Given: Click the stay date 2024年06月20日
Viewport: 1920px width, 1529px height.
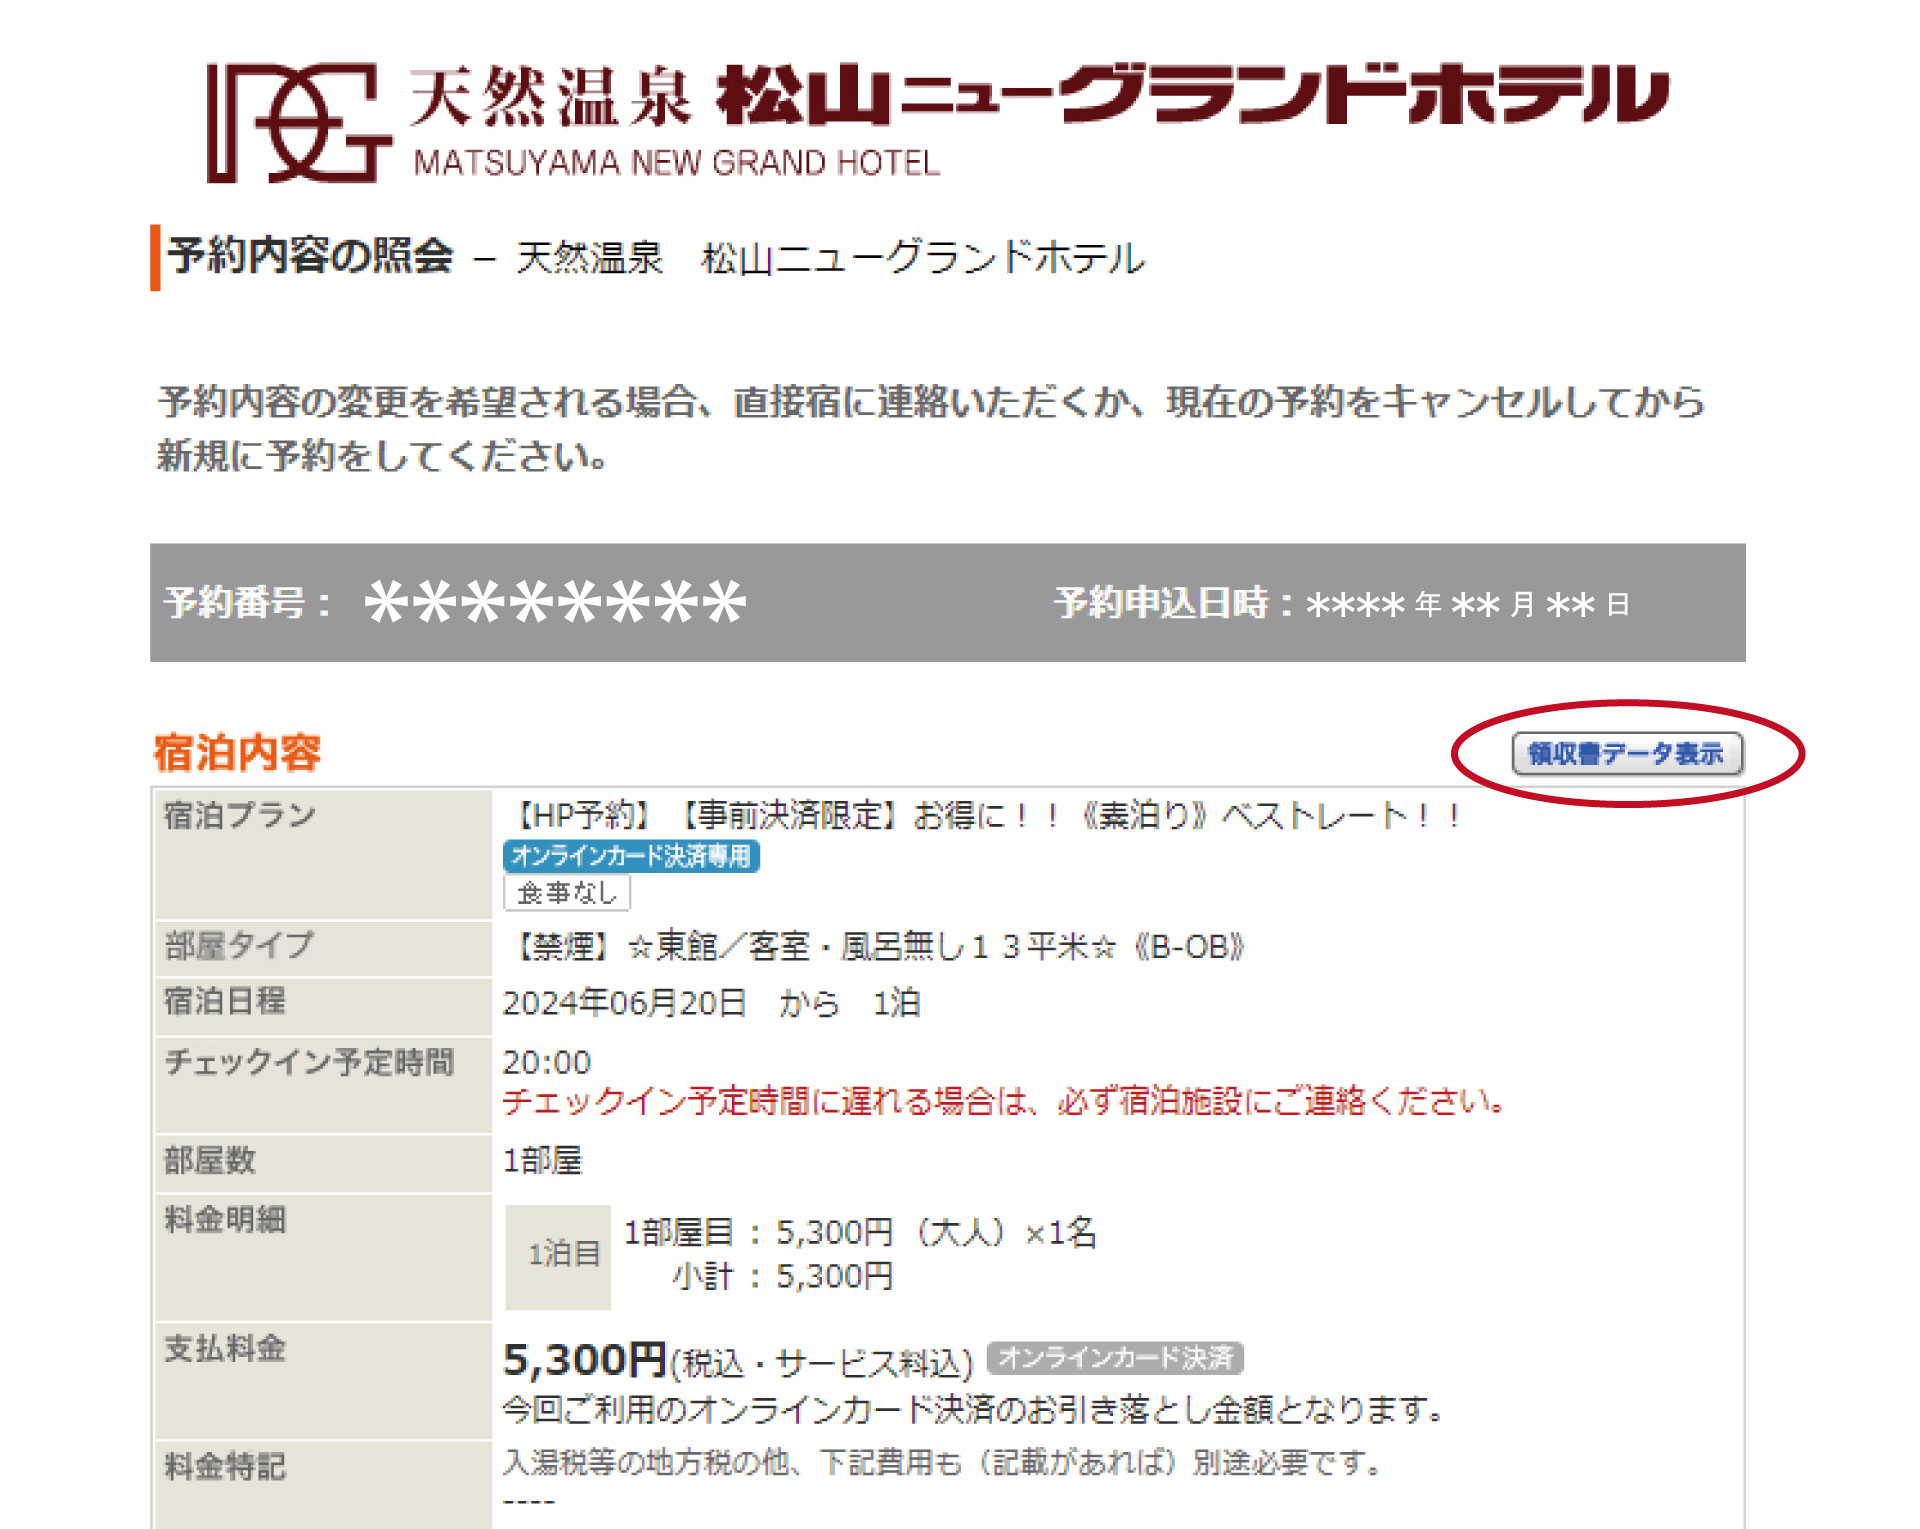Looking at the screenshot, I should pos(624,1003).
